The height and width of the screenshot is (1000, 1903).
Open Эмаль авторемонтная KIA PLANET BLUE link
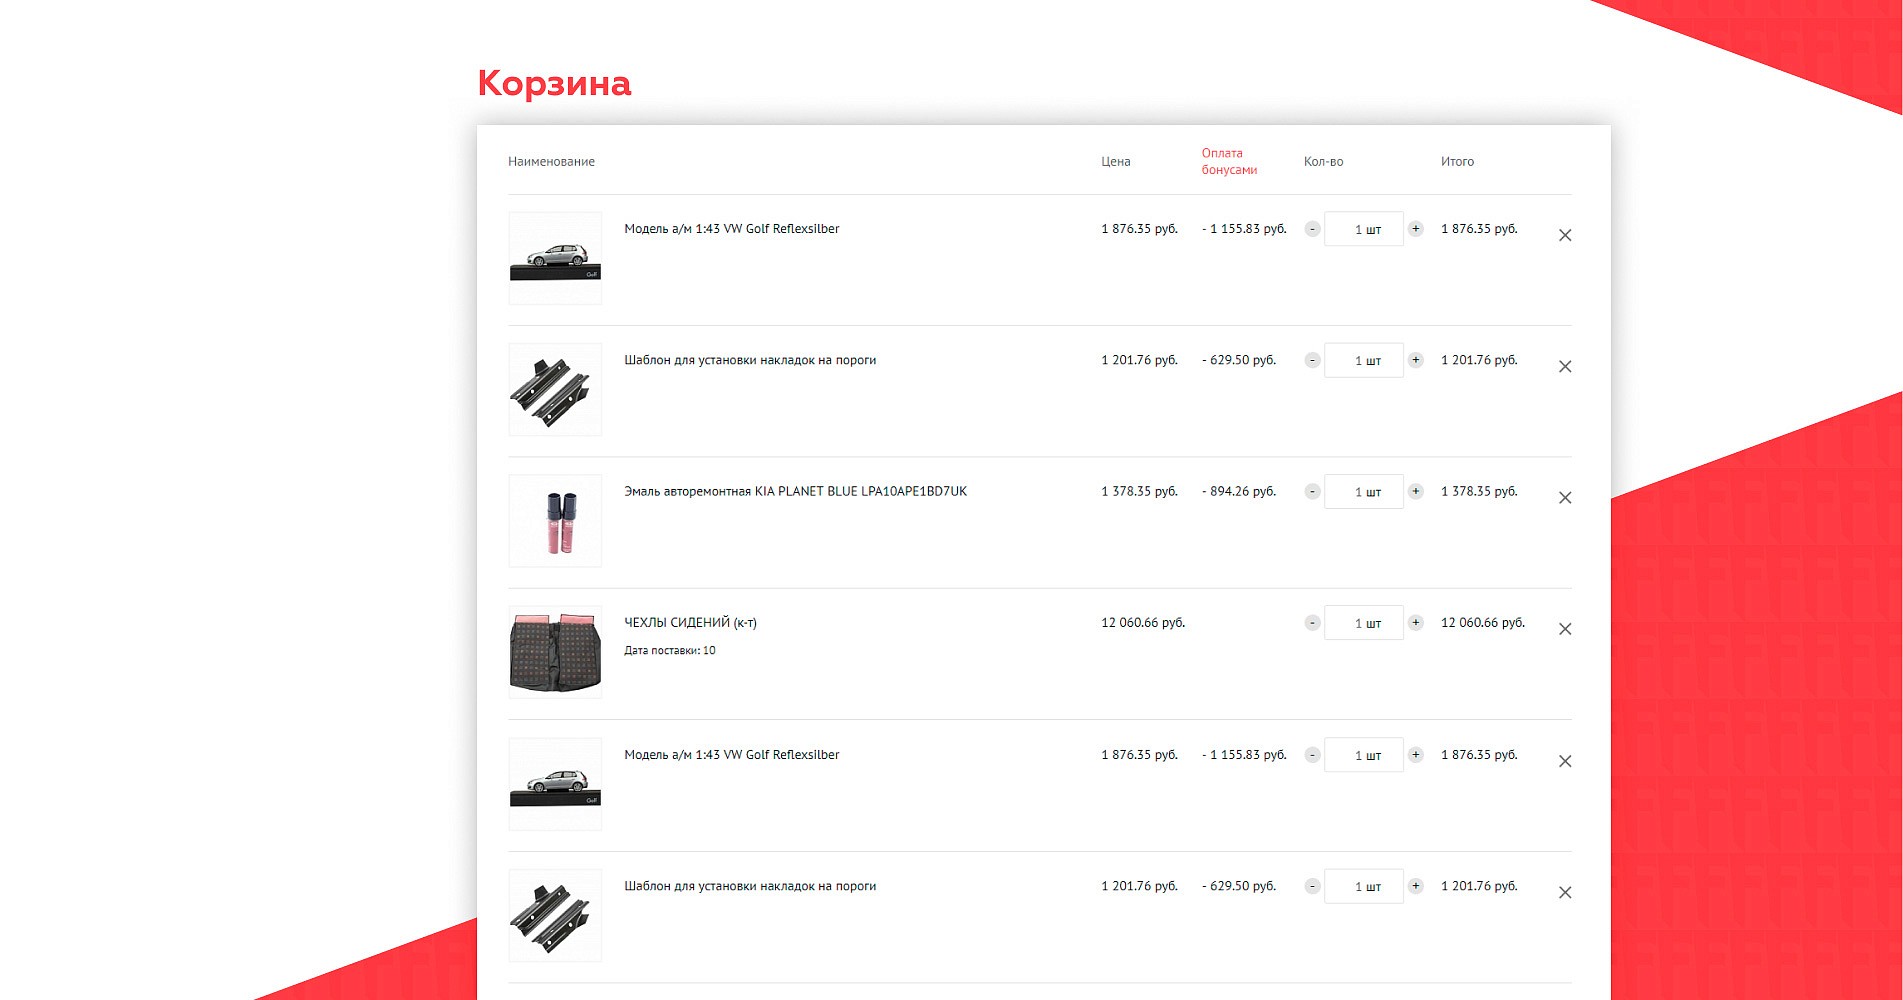[795, 491]
